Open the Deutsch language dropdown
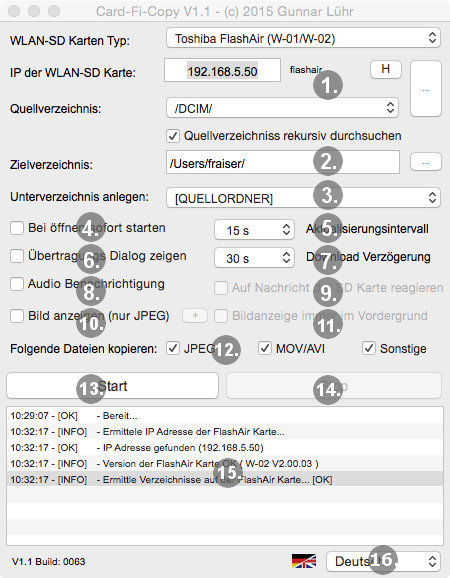Screen dimensions: 450x578 [383, 561]
